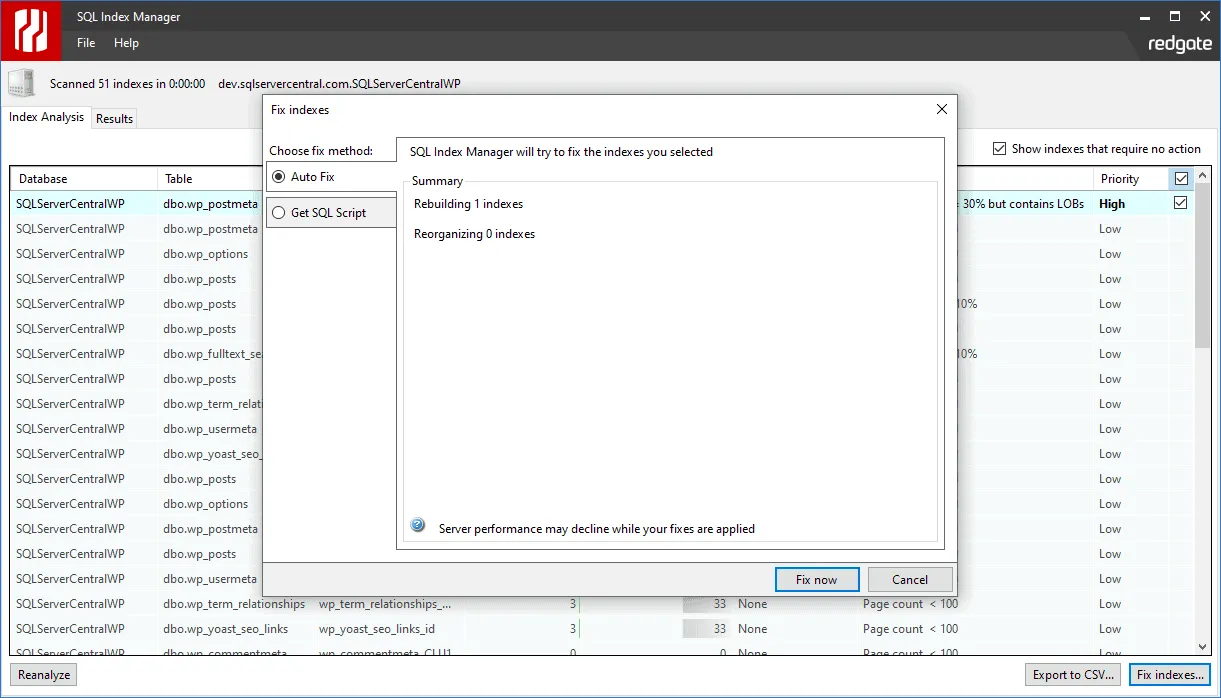Click "Server performance may decline" warning text
Screen dimensions: 1221x698
(597, 528)
